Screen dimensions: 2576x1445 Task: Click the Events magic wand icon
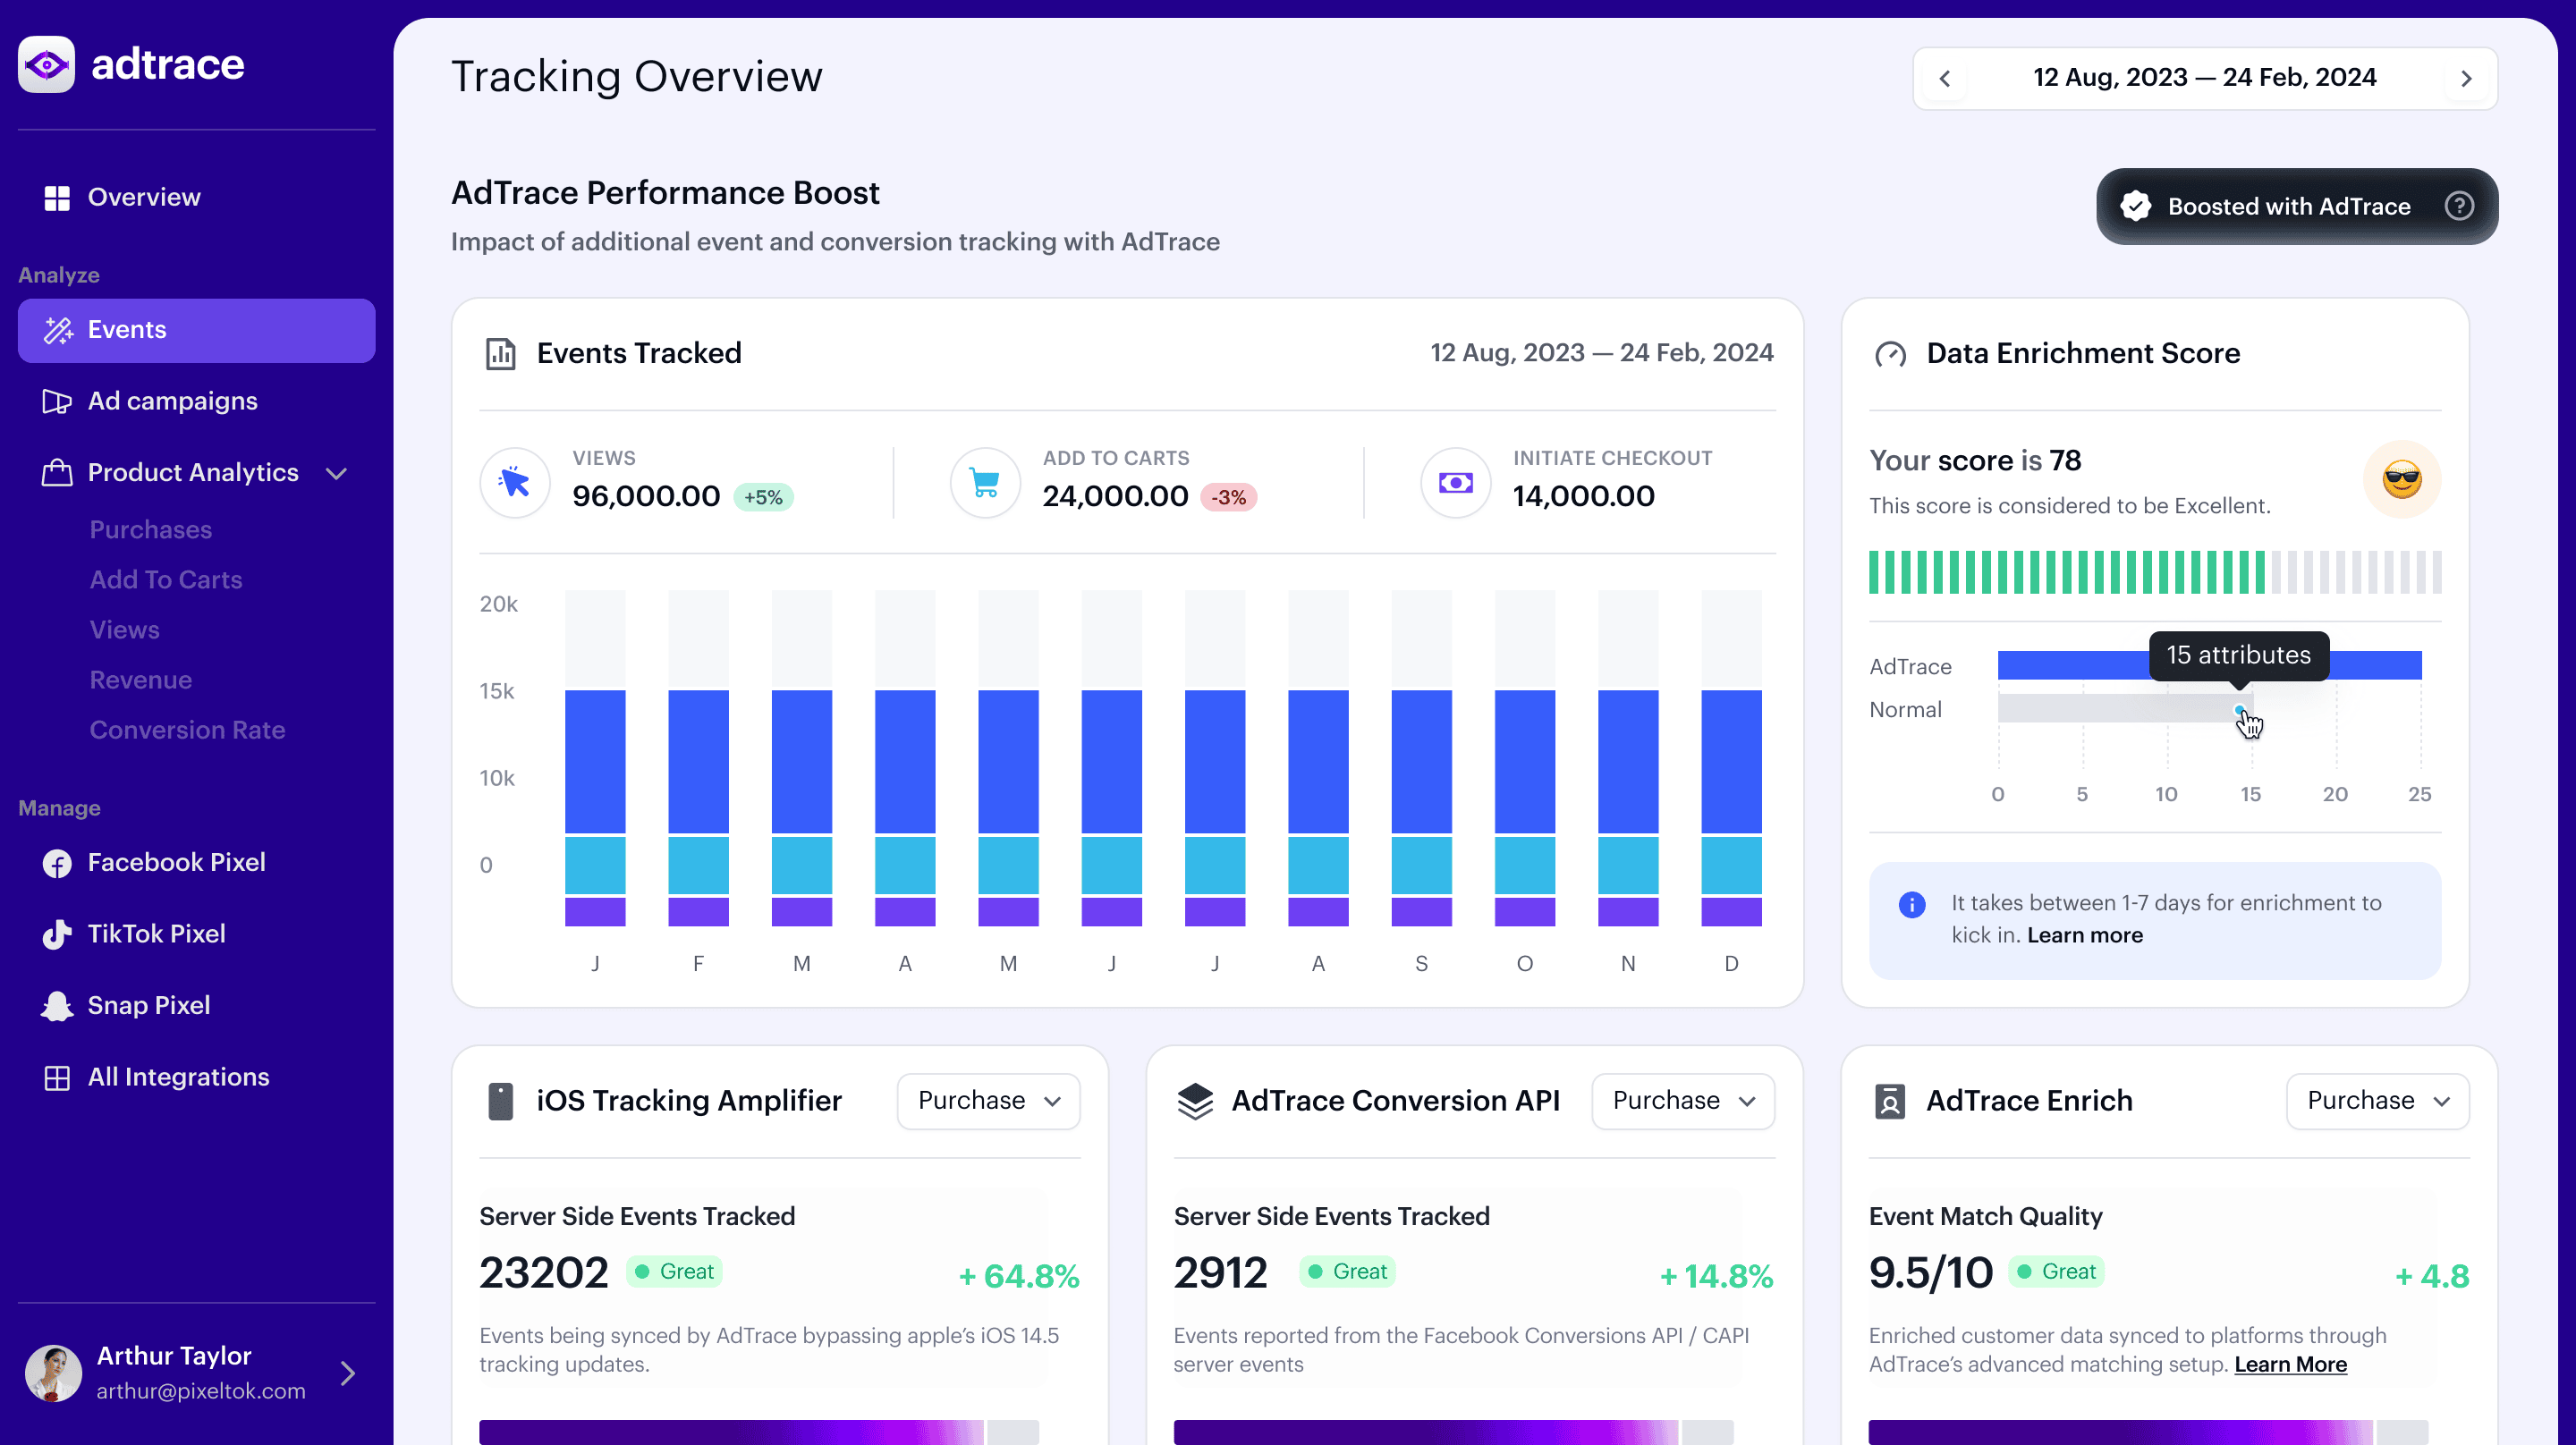click(x=58, y=330)
